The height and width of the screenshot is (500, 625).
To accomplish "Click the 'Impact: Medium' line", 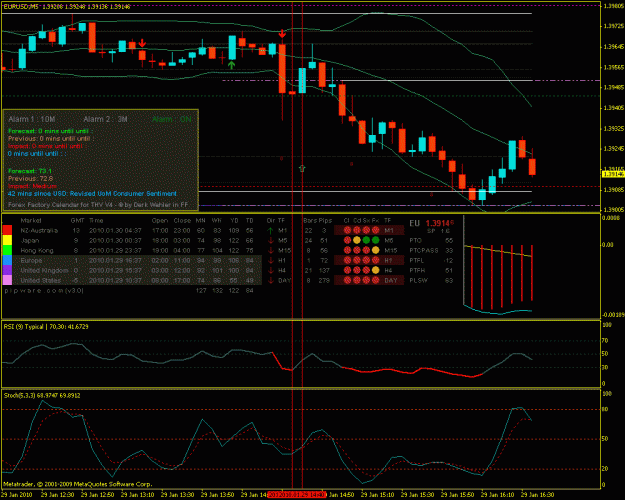I will click(x=32, y=186).
